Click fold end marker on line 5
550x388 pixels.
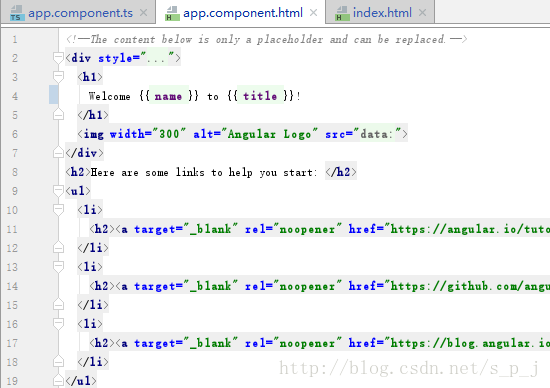[58, 115]
